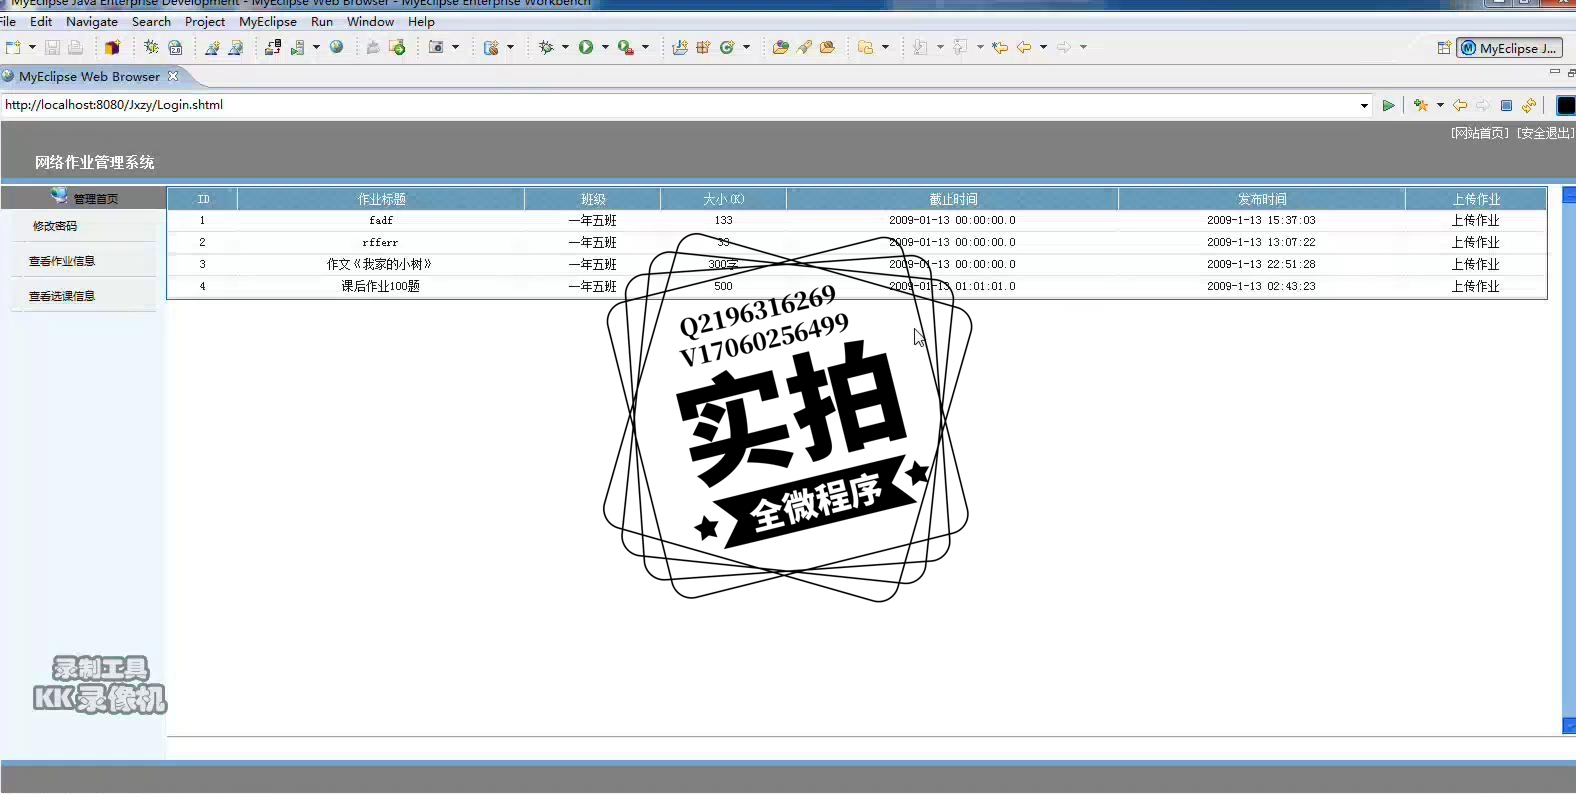This screenshot has width=1576, height=794.
Task: Click the 课后作业100题 title cell
Action: click(x=381, y=286)
